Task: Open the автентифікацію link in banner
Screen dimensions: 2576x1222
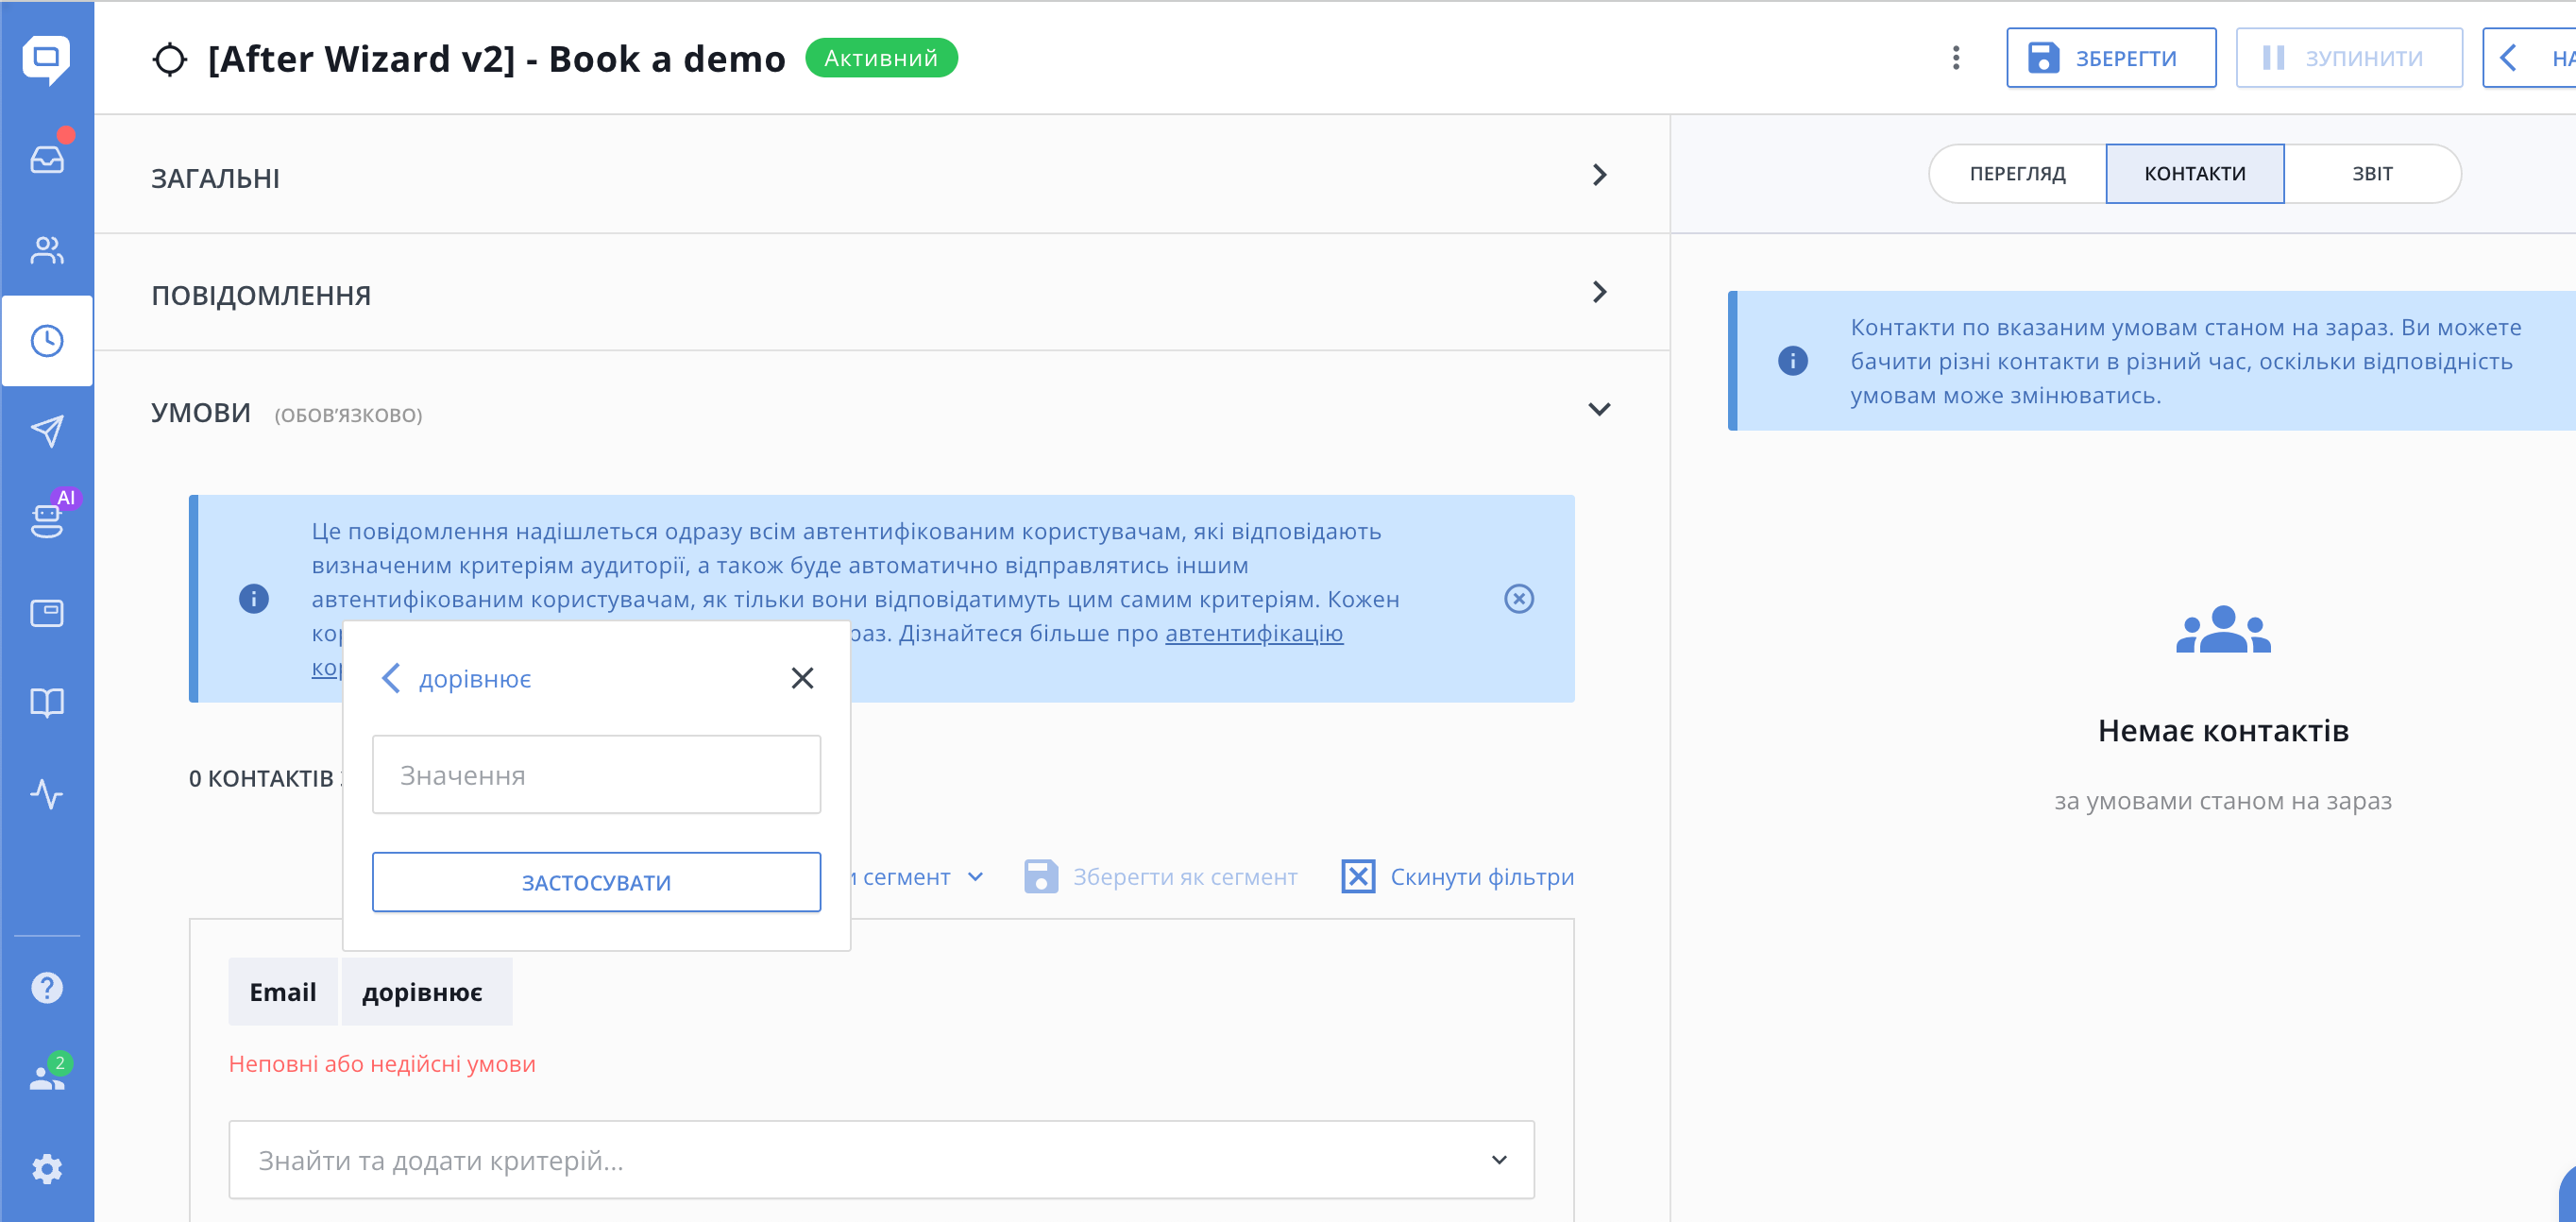Action: coord(1253,633)
